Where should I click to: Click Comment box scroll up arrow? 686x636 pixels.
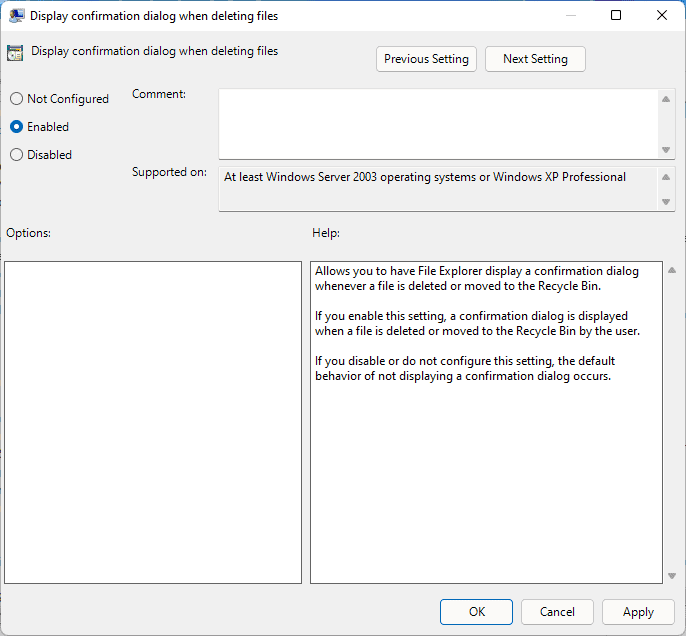click(666, 99)
